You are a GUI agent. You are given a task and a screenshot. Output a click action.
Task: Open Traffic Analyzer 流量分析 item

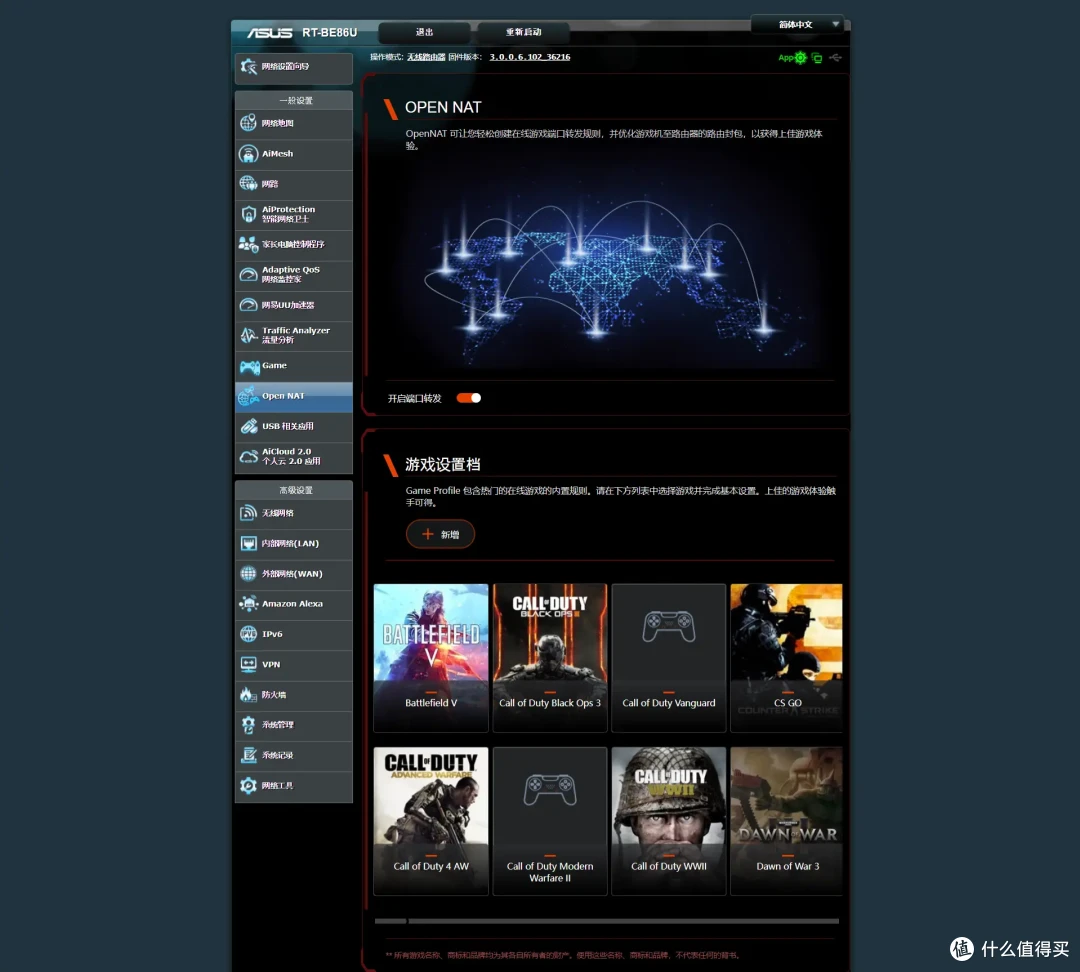tap(293, 336)
